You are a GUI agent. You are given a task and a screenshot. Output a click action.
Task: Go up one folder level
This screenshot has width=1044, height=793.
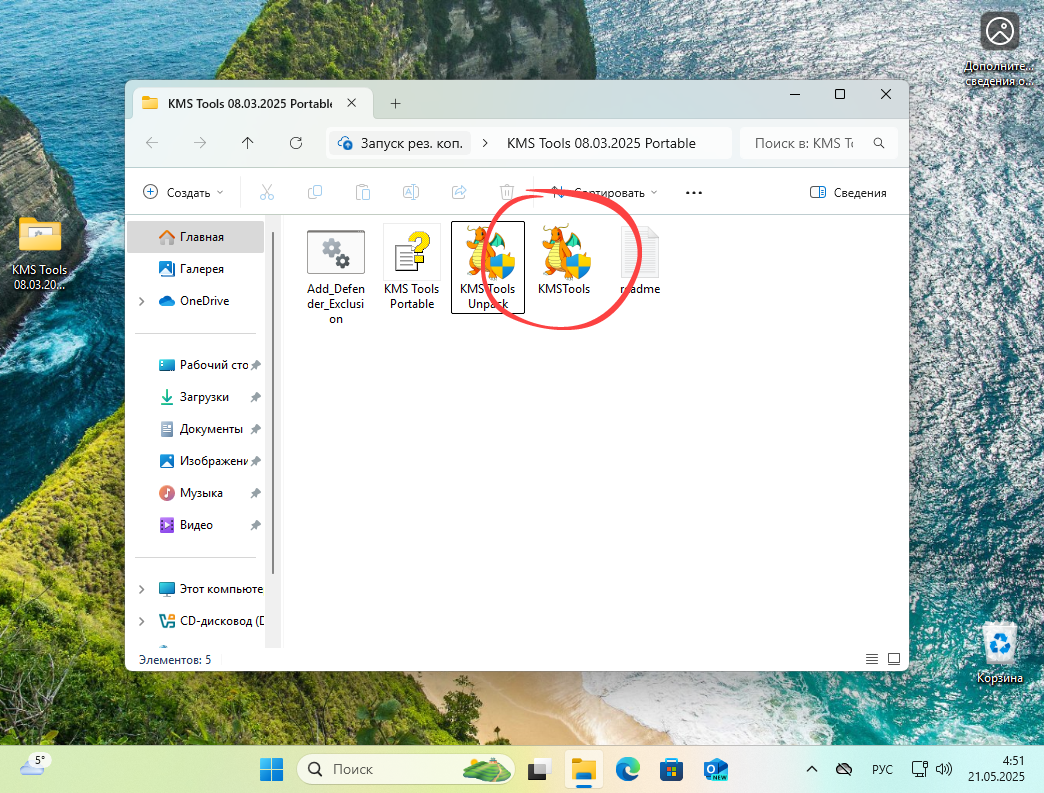(x=248, y=143)
